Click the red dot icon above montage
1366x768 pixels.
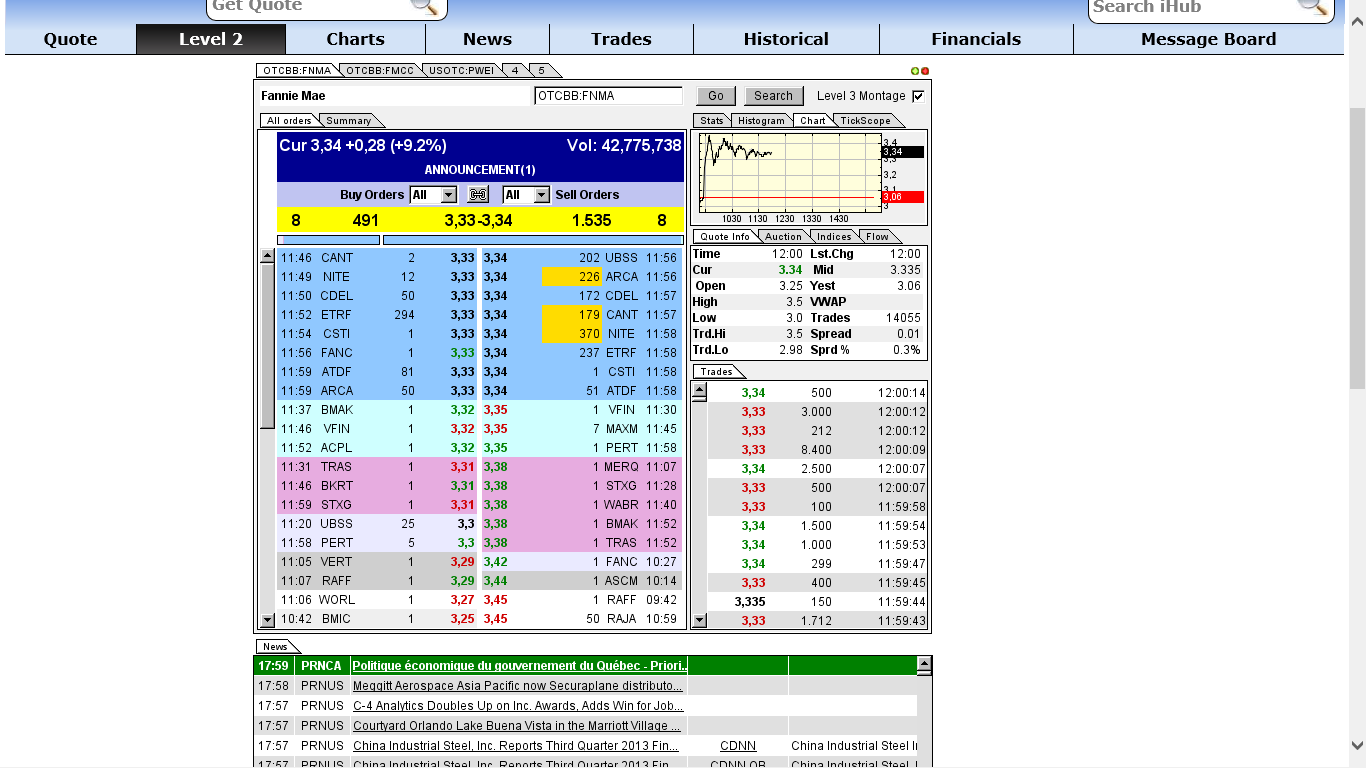pos(925,71)
